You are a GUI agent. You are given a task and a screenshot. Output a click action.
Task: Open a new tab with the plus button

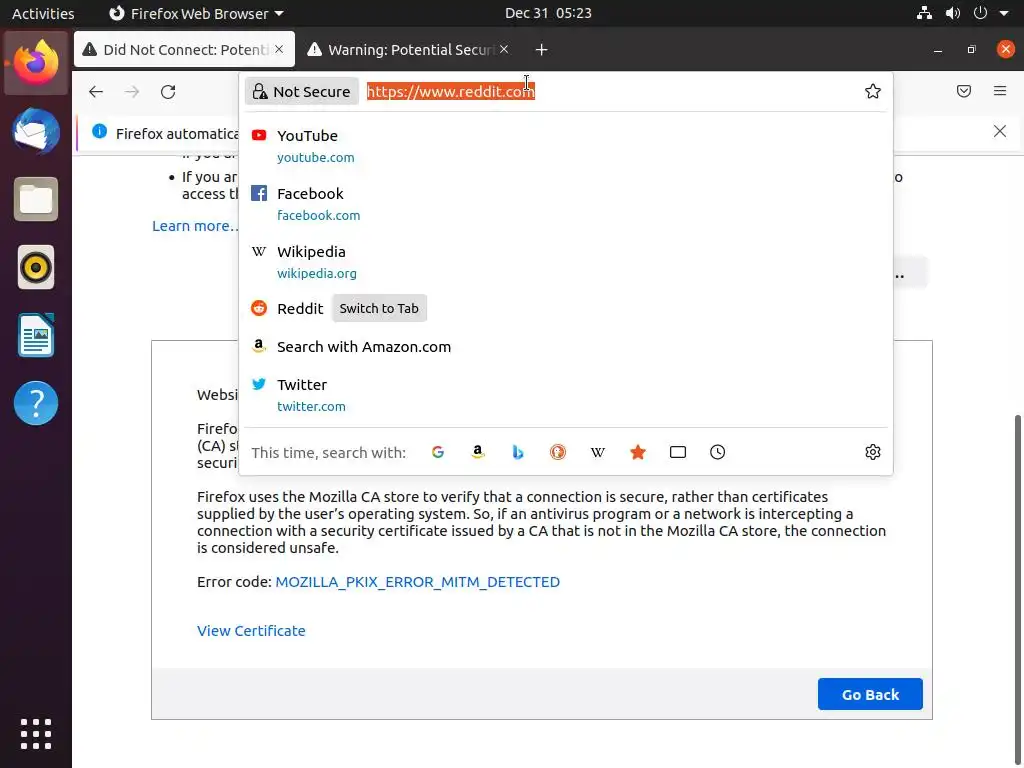coord(541,50)
